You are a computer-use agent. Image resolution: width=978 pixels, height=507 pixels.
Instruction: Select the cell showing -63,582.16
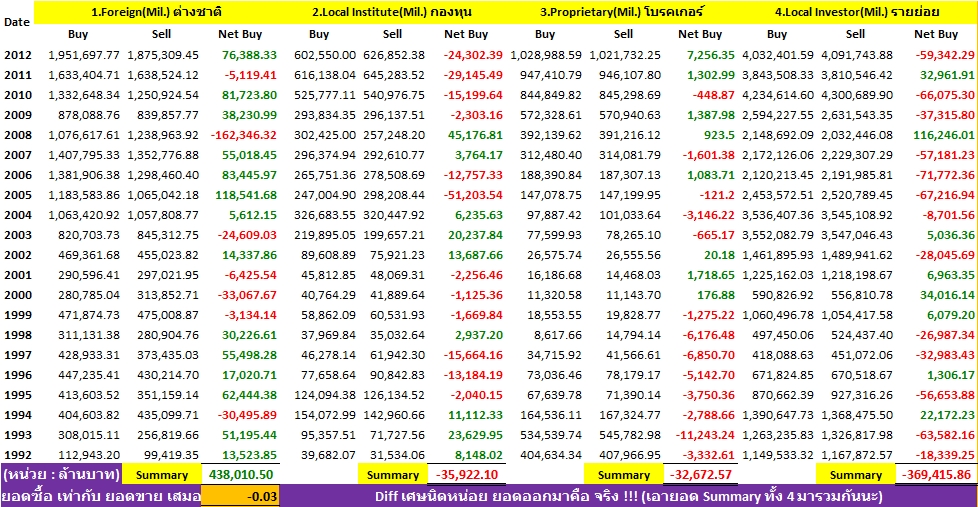tap(944, 435)
